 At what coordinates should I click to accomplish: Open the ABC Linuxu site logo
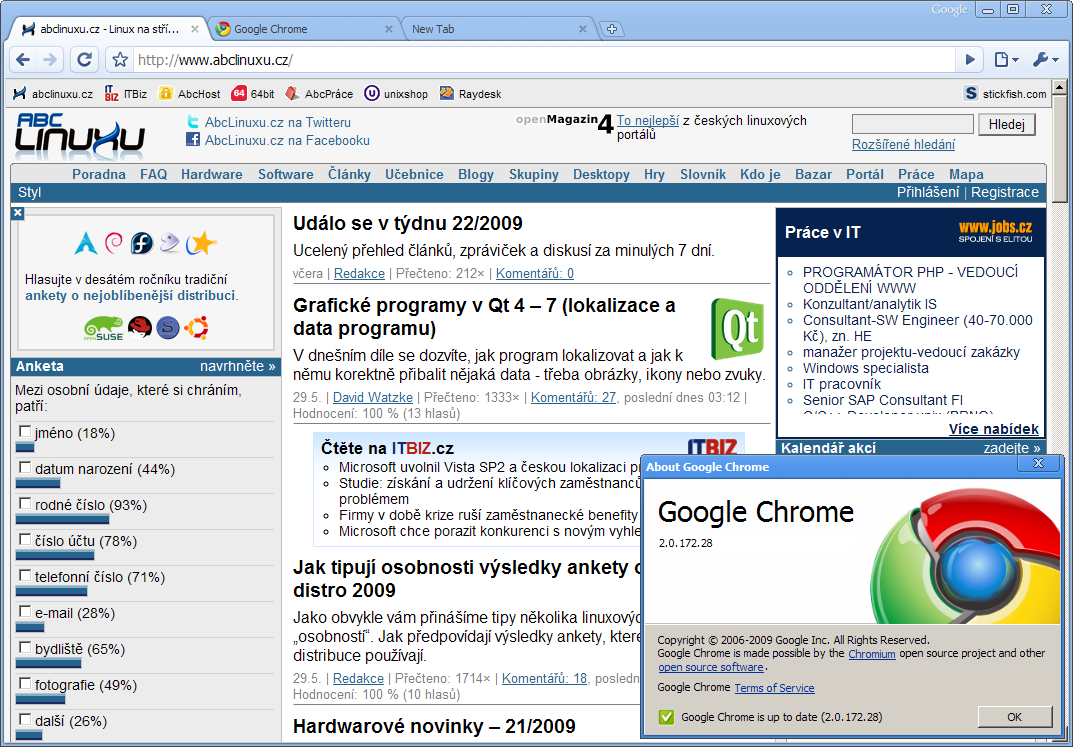click(80, 132)
